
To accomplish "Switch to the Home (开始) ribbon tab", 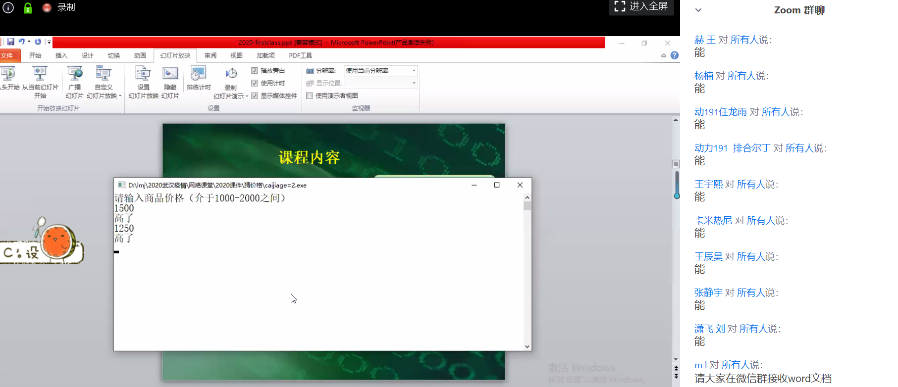I will 36,56.
